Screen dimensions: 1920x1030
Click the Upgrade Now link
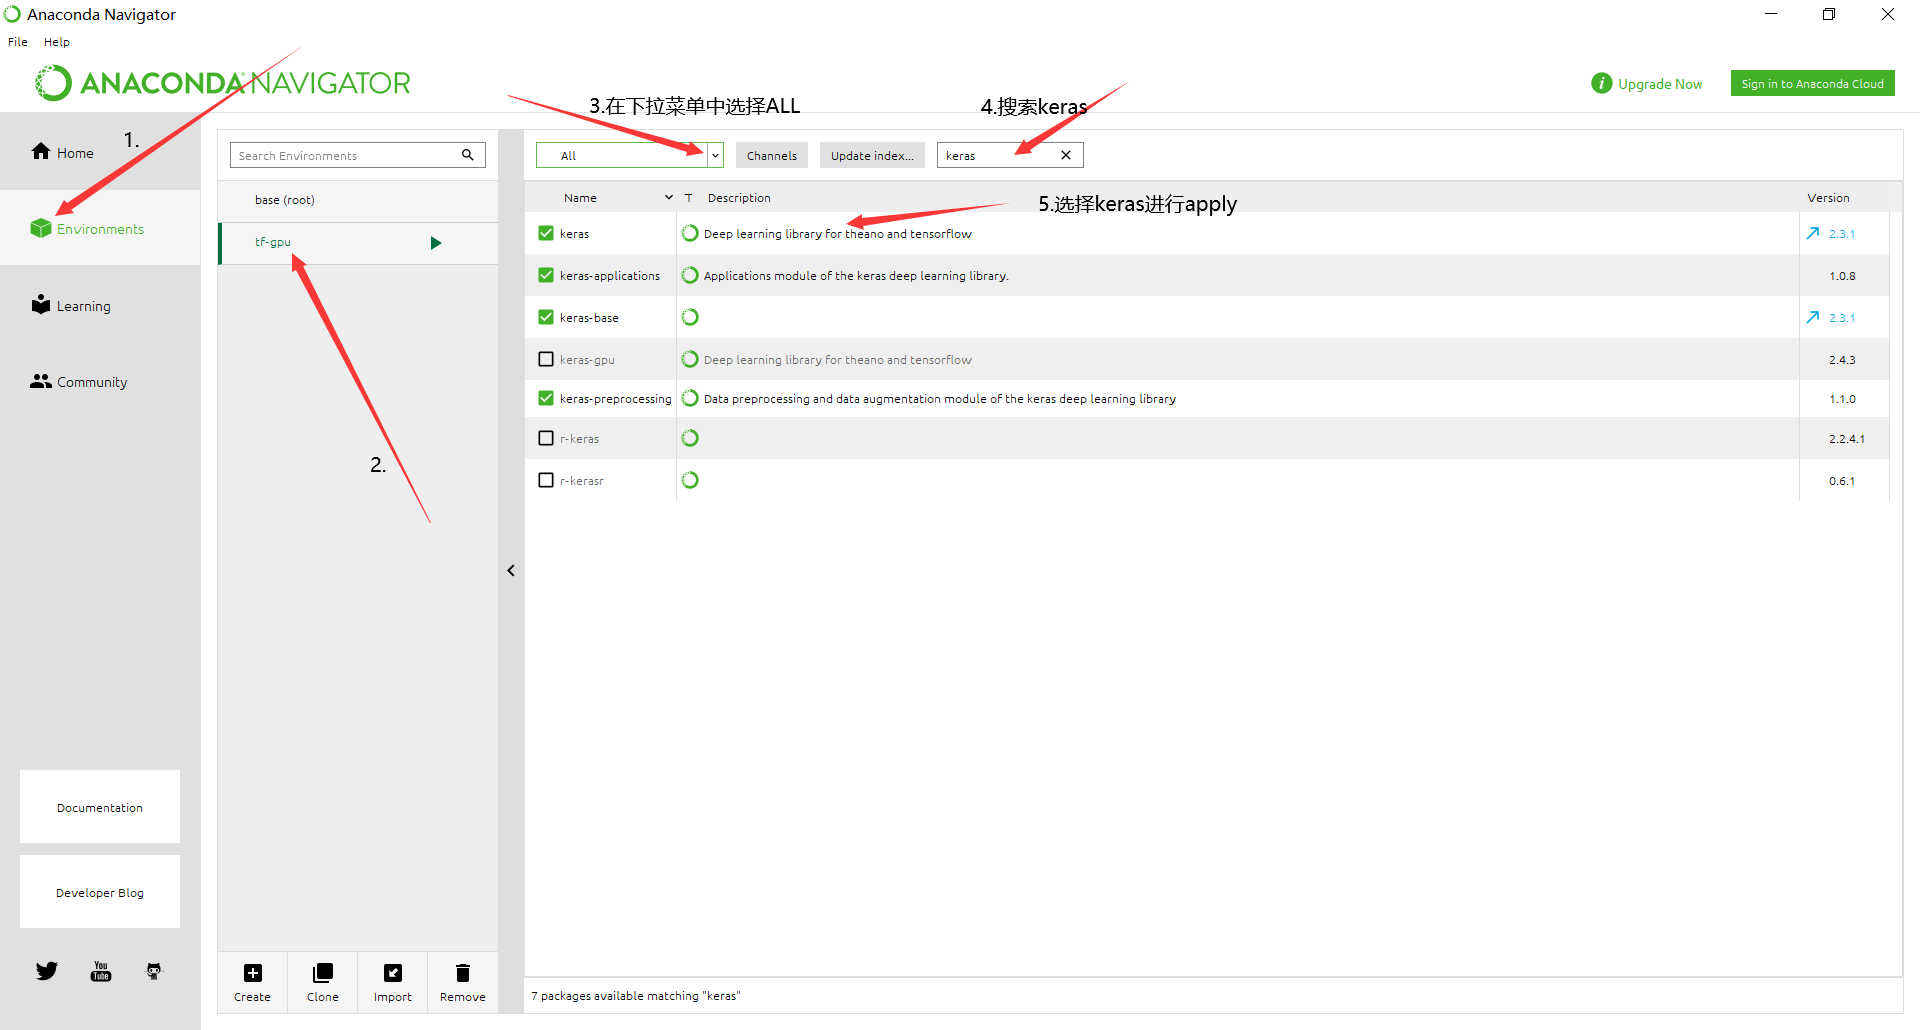(1660, 84)
